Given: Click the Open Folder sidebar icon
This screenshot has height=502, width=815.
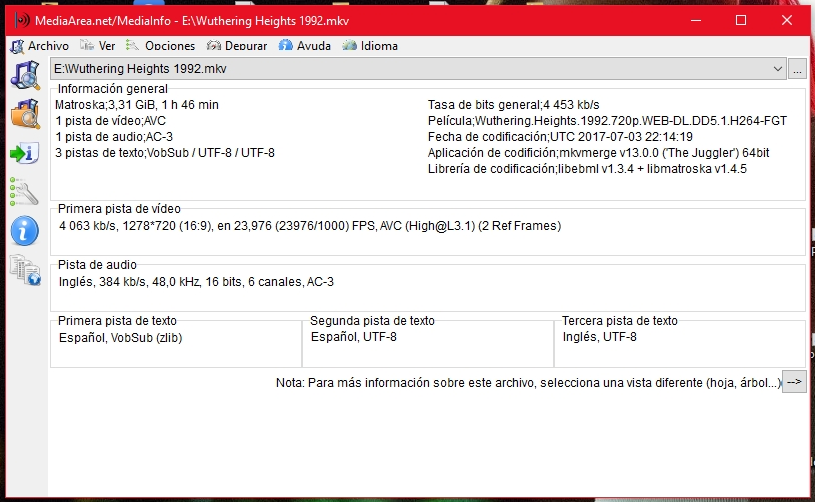Looking at the screenshot, I should coord(25,114).
